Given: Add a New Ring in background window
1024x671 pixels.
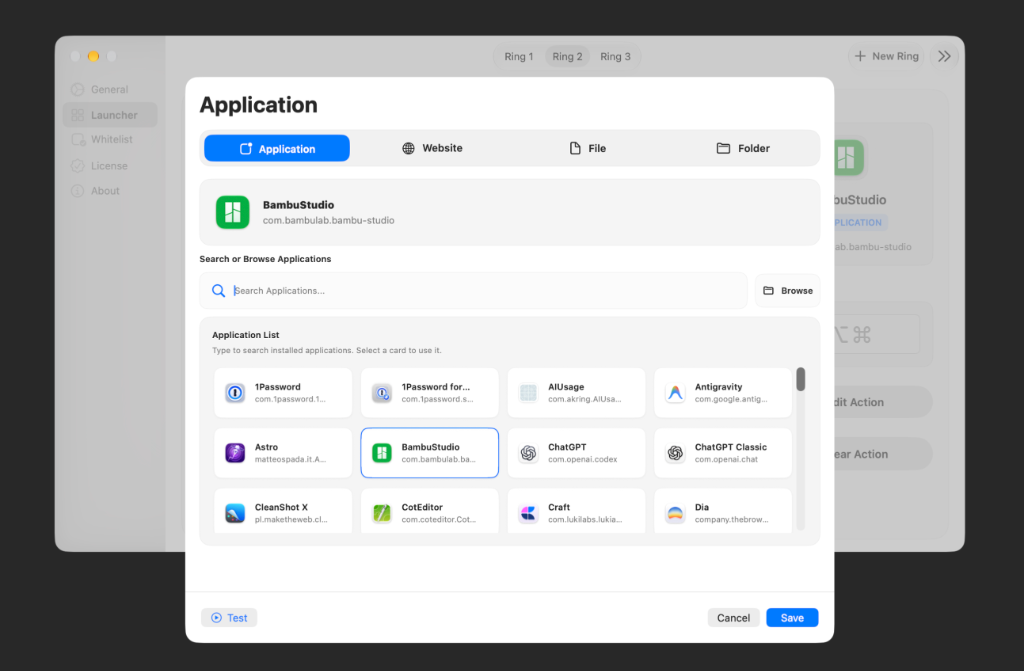Looking at the screenshot, I should pos(886,56).
